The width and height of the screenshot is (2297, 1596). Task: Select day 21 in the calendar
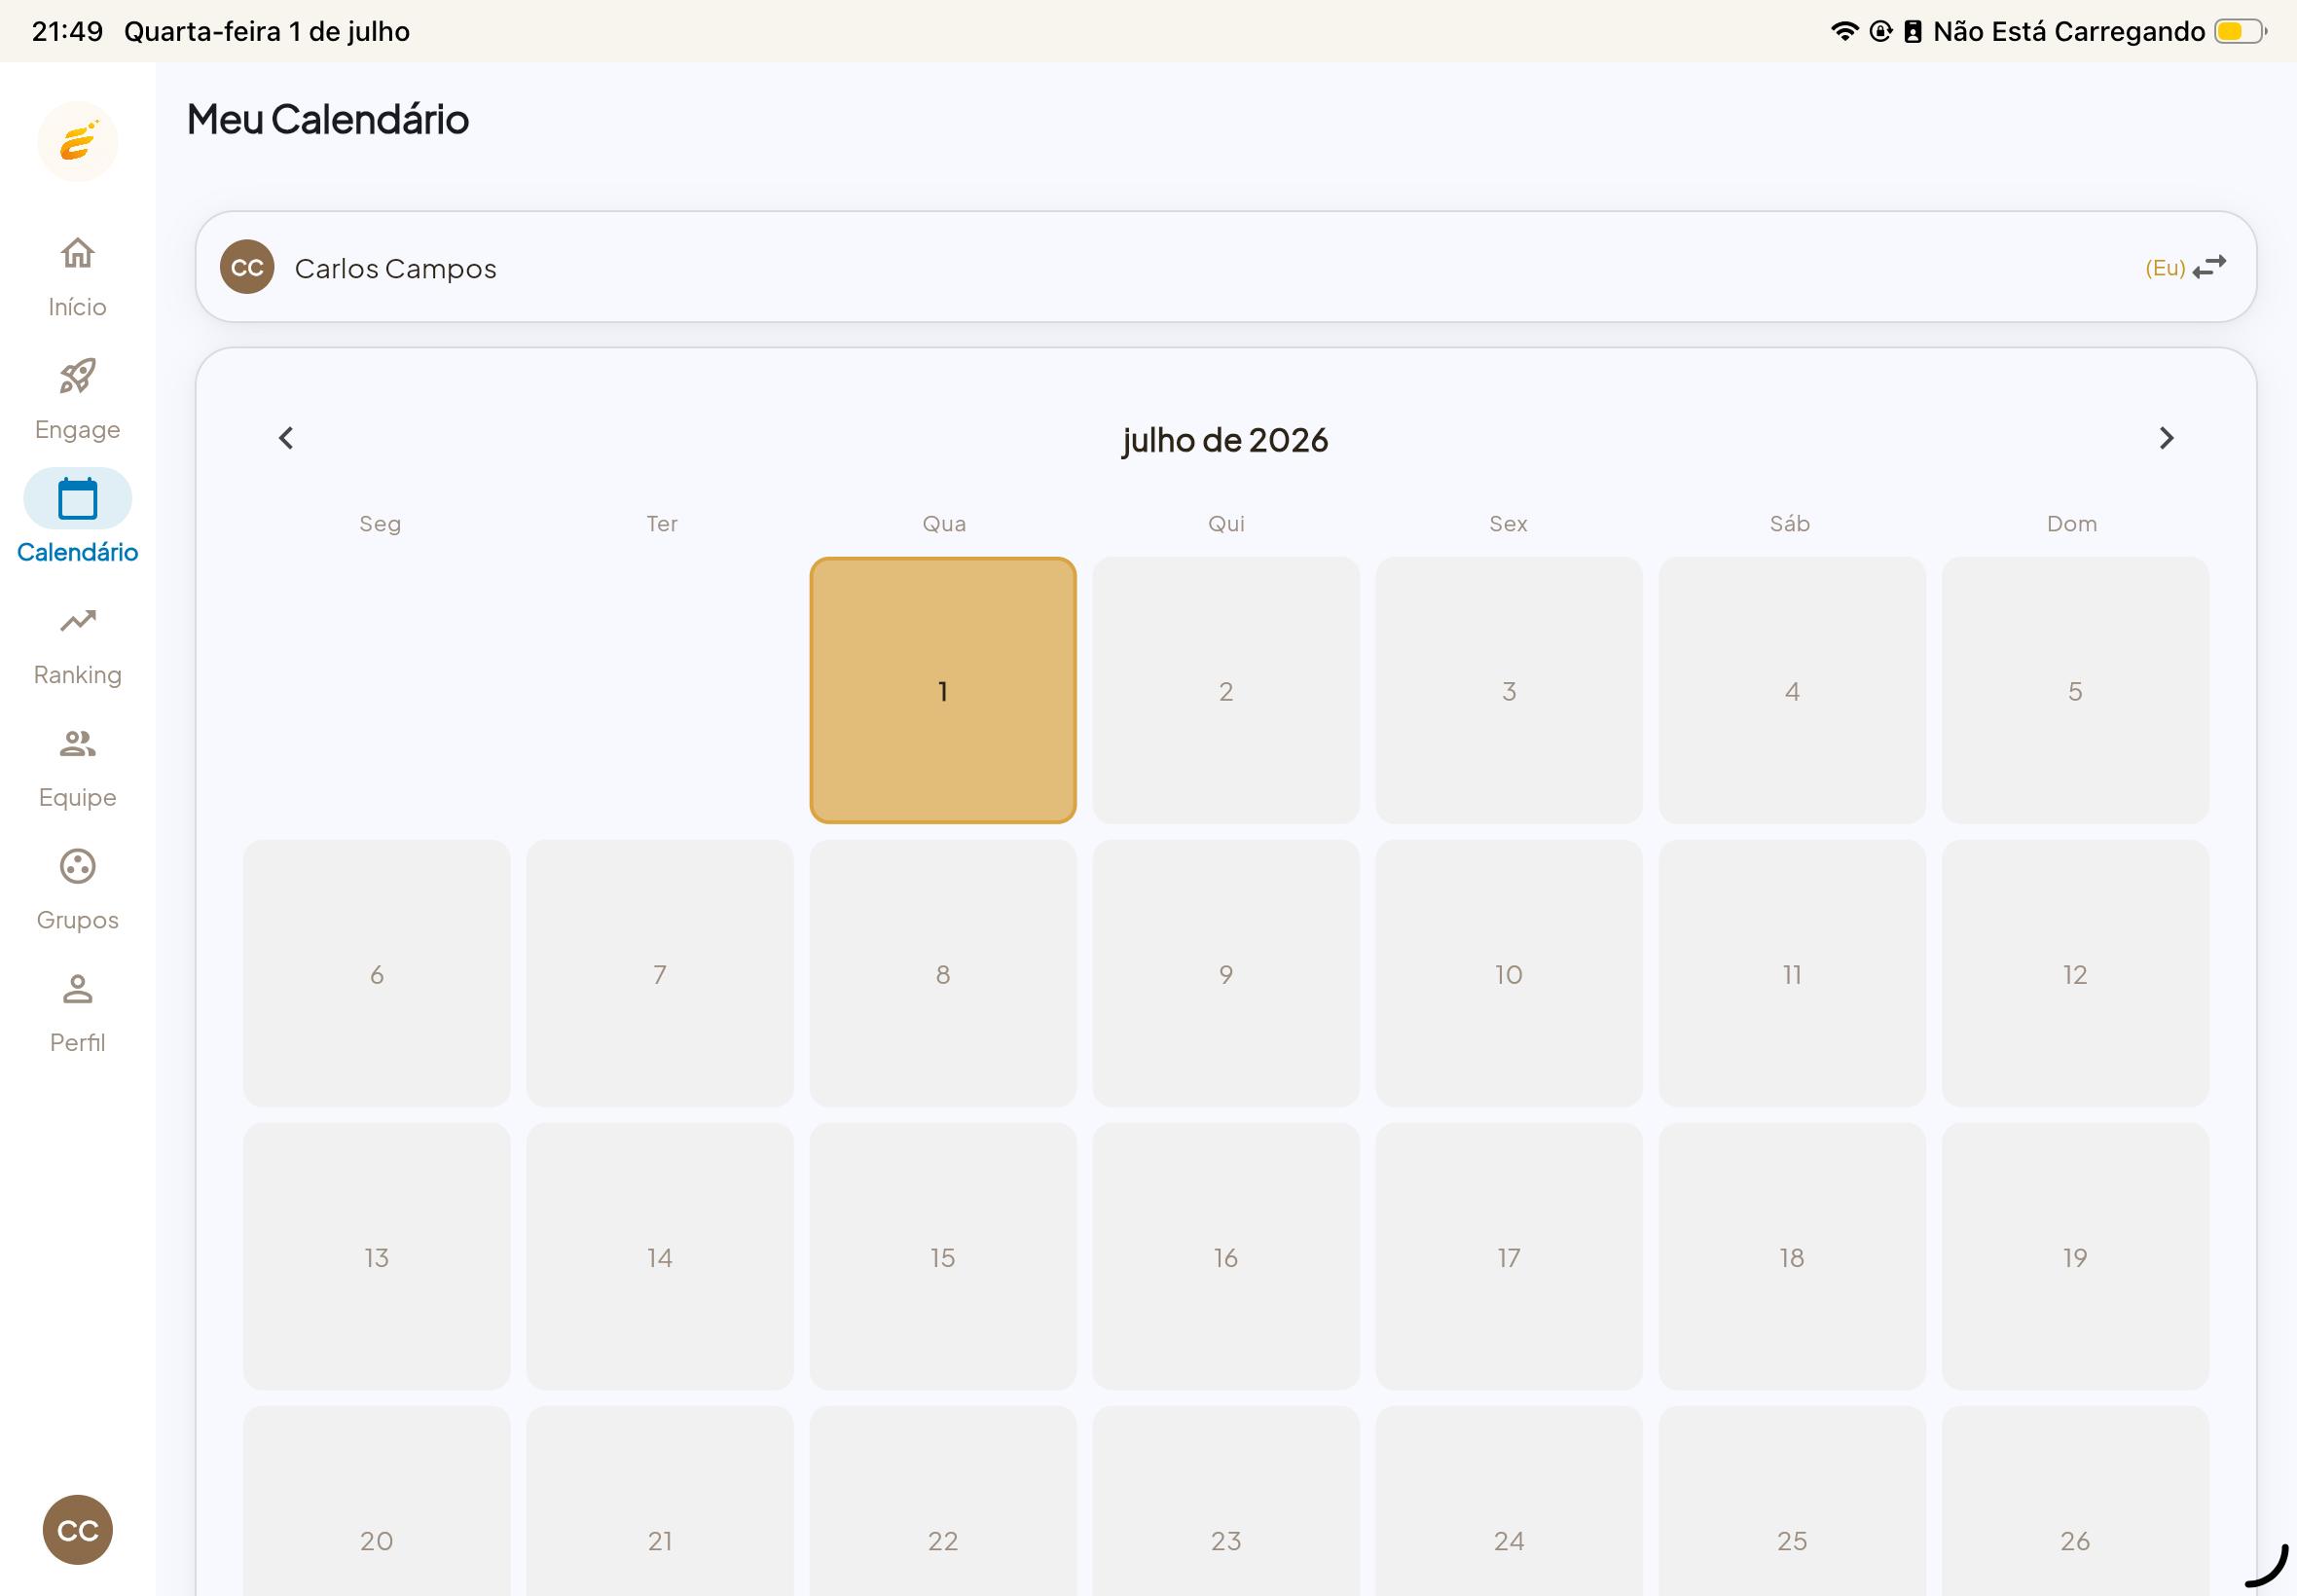[x=660, y=1501]
